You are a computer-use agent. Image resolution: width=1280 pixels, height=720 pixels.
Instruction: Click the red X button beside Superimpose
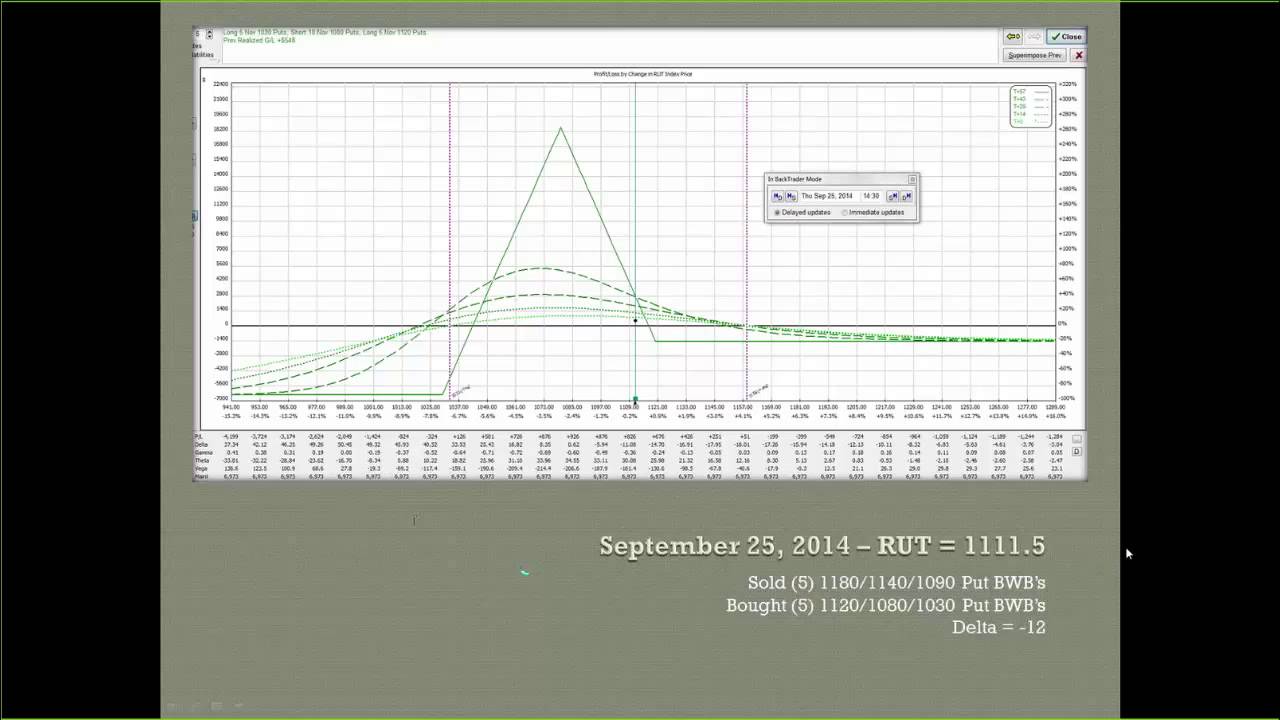(x=1078, y=55)
